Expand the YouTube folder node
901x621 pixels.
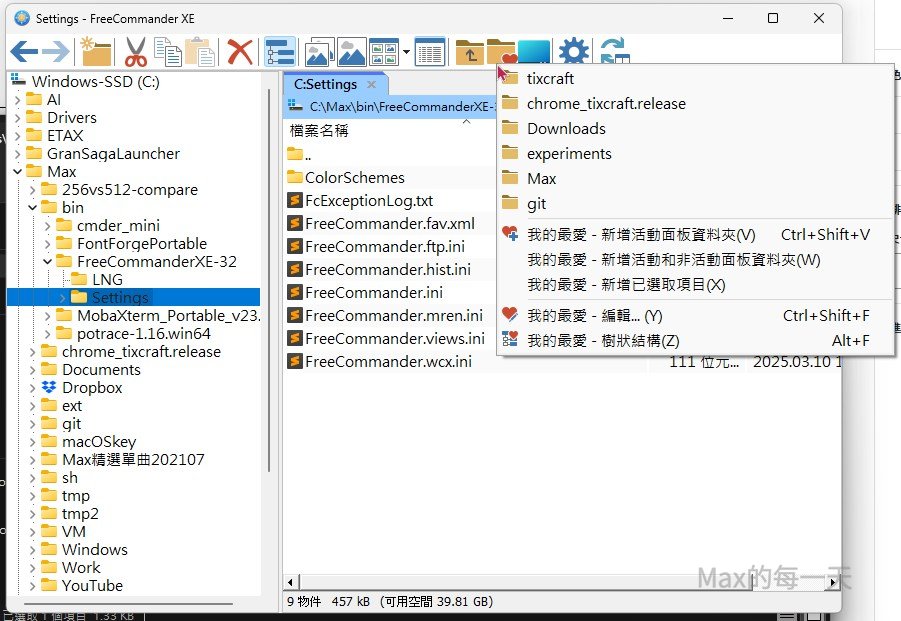[32, 586]
